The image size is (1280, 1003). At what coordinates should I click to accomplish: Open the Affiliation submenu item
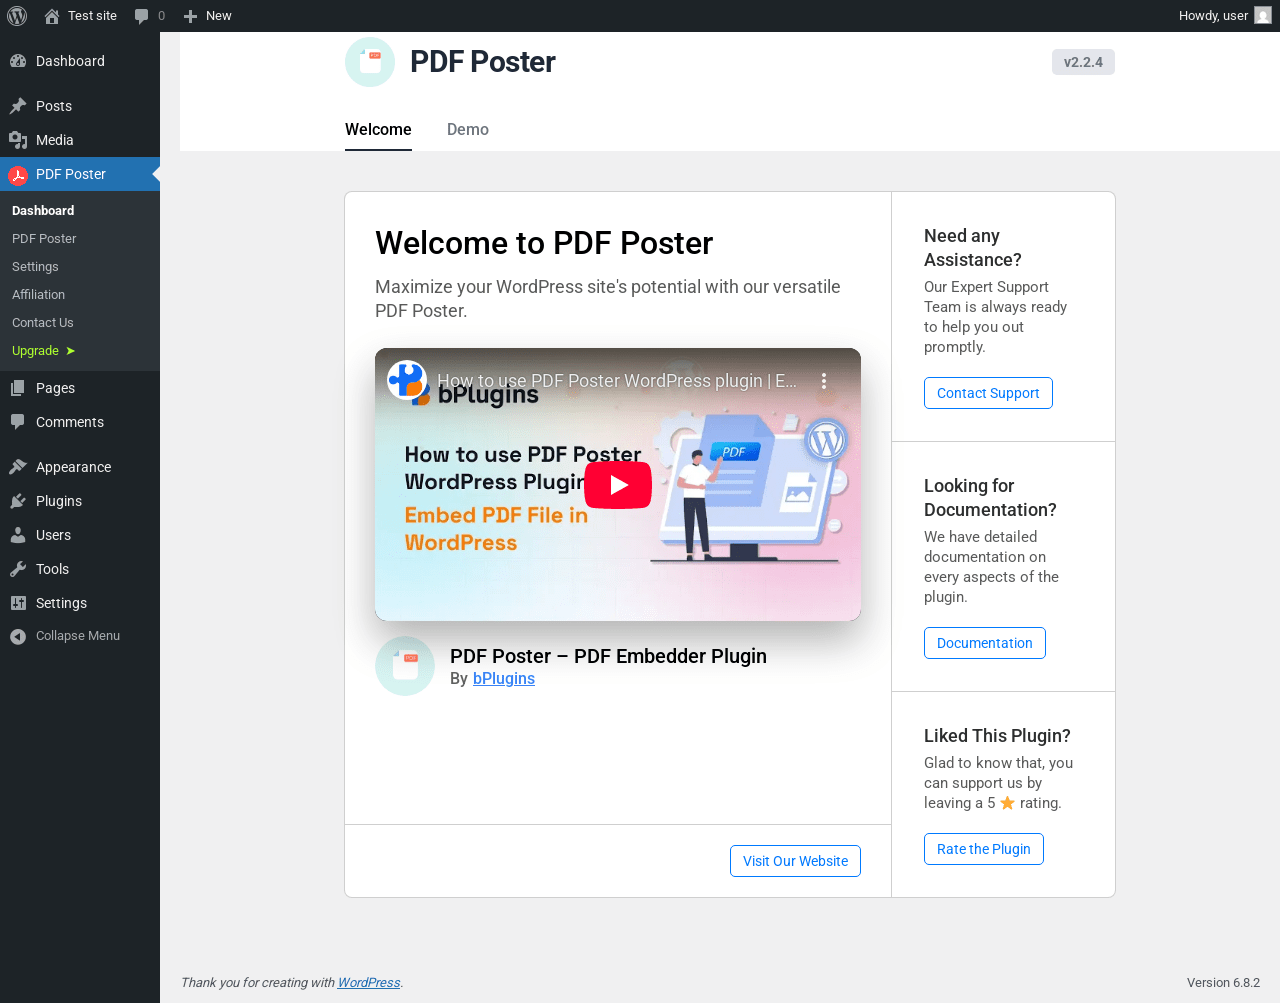coord(38,295)
